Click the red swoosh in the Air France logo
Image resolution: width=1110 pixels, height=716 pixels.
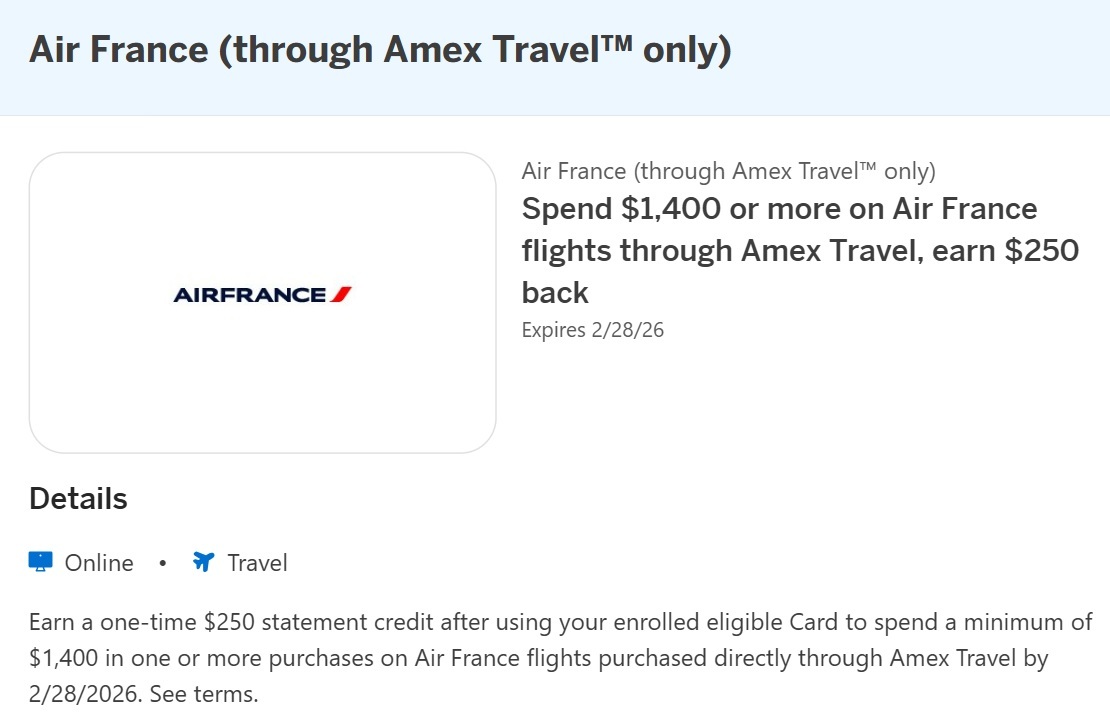tap(341, 294)
